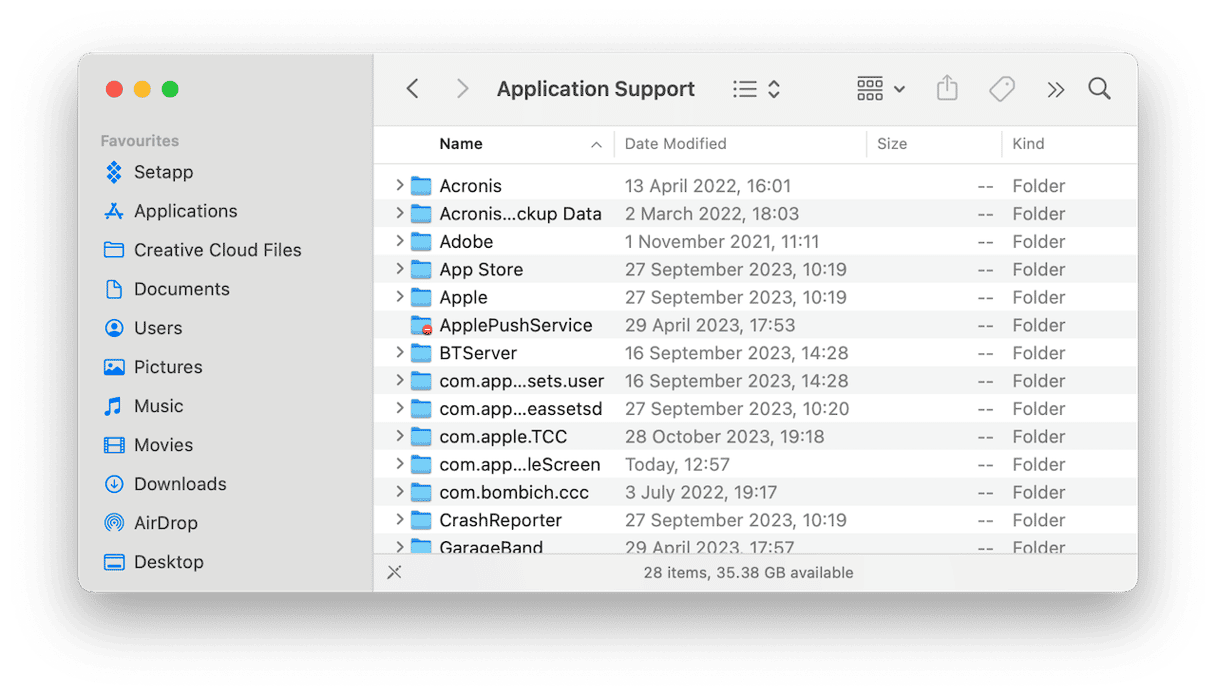Hide the path bar with the X icon
Image resolution: width=1216 pixels, height=695 pixels.
point(394,572)
